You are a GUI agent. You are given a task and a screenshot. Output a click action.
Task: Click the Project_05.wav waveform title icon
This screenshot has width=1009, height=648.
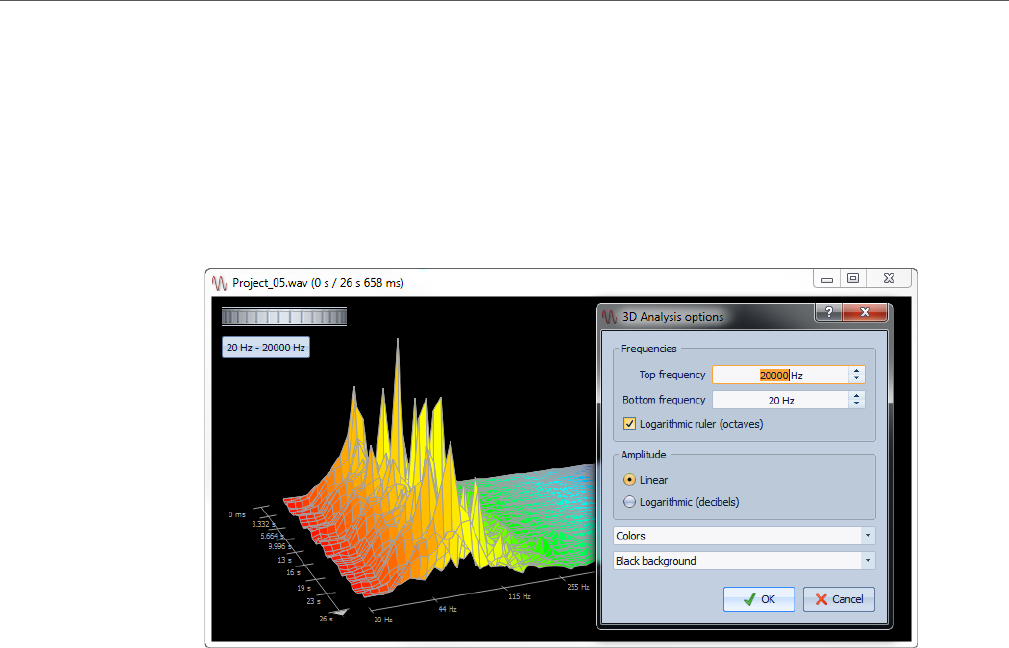coord(219,283)
